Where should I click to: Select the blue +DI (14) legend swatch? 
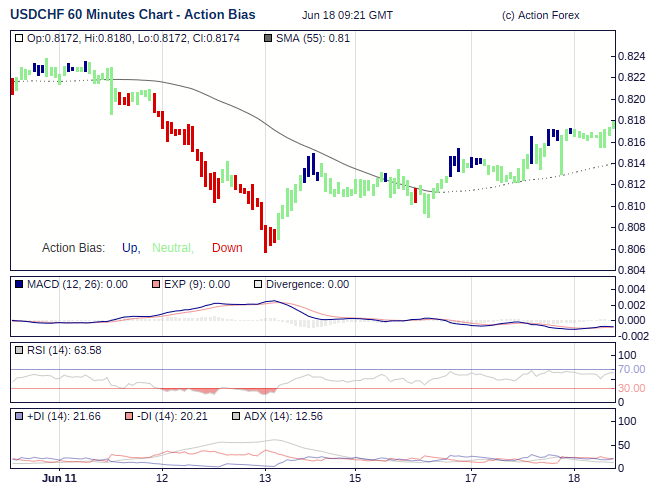(x=19, y=416)
